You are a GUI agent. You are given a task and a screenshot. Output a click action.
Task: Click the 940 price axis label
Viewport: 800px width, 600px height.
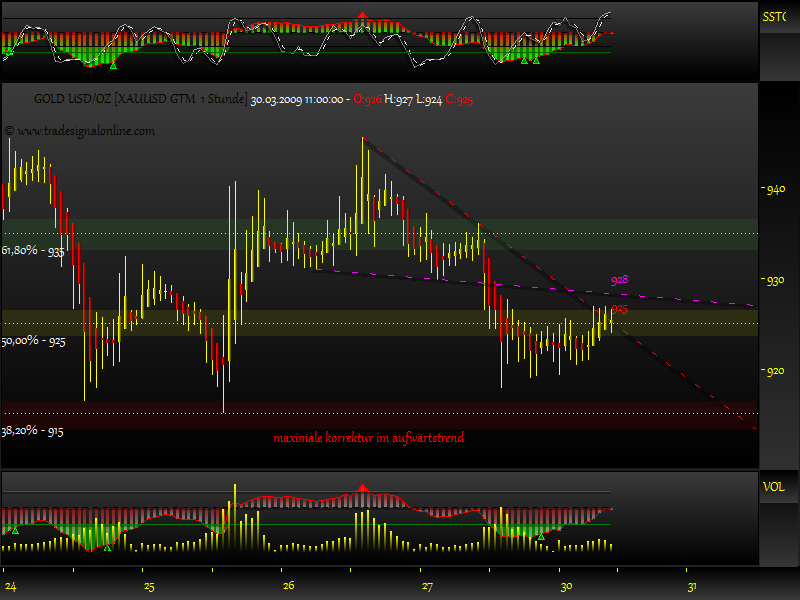[774, 189]
